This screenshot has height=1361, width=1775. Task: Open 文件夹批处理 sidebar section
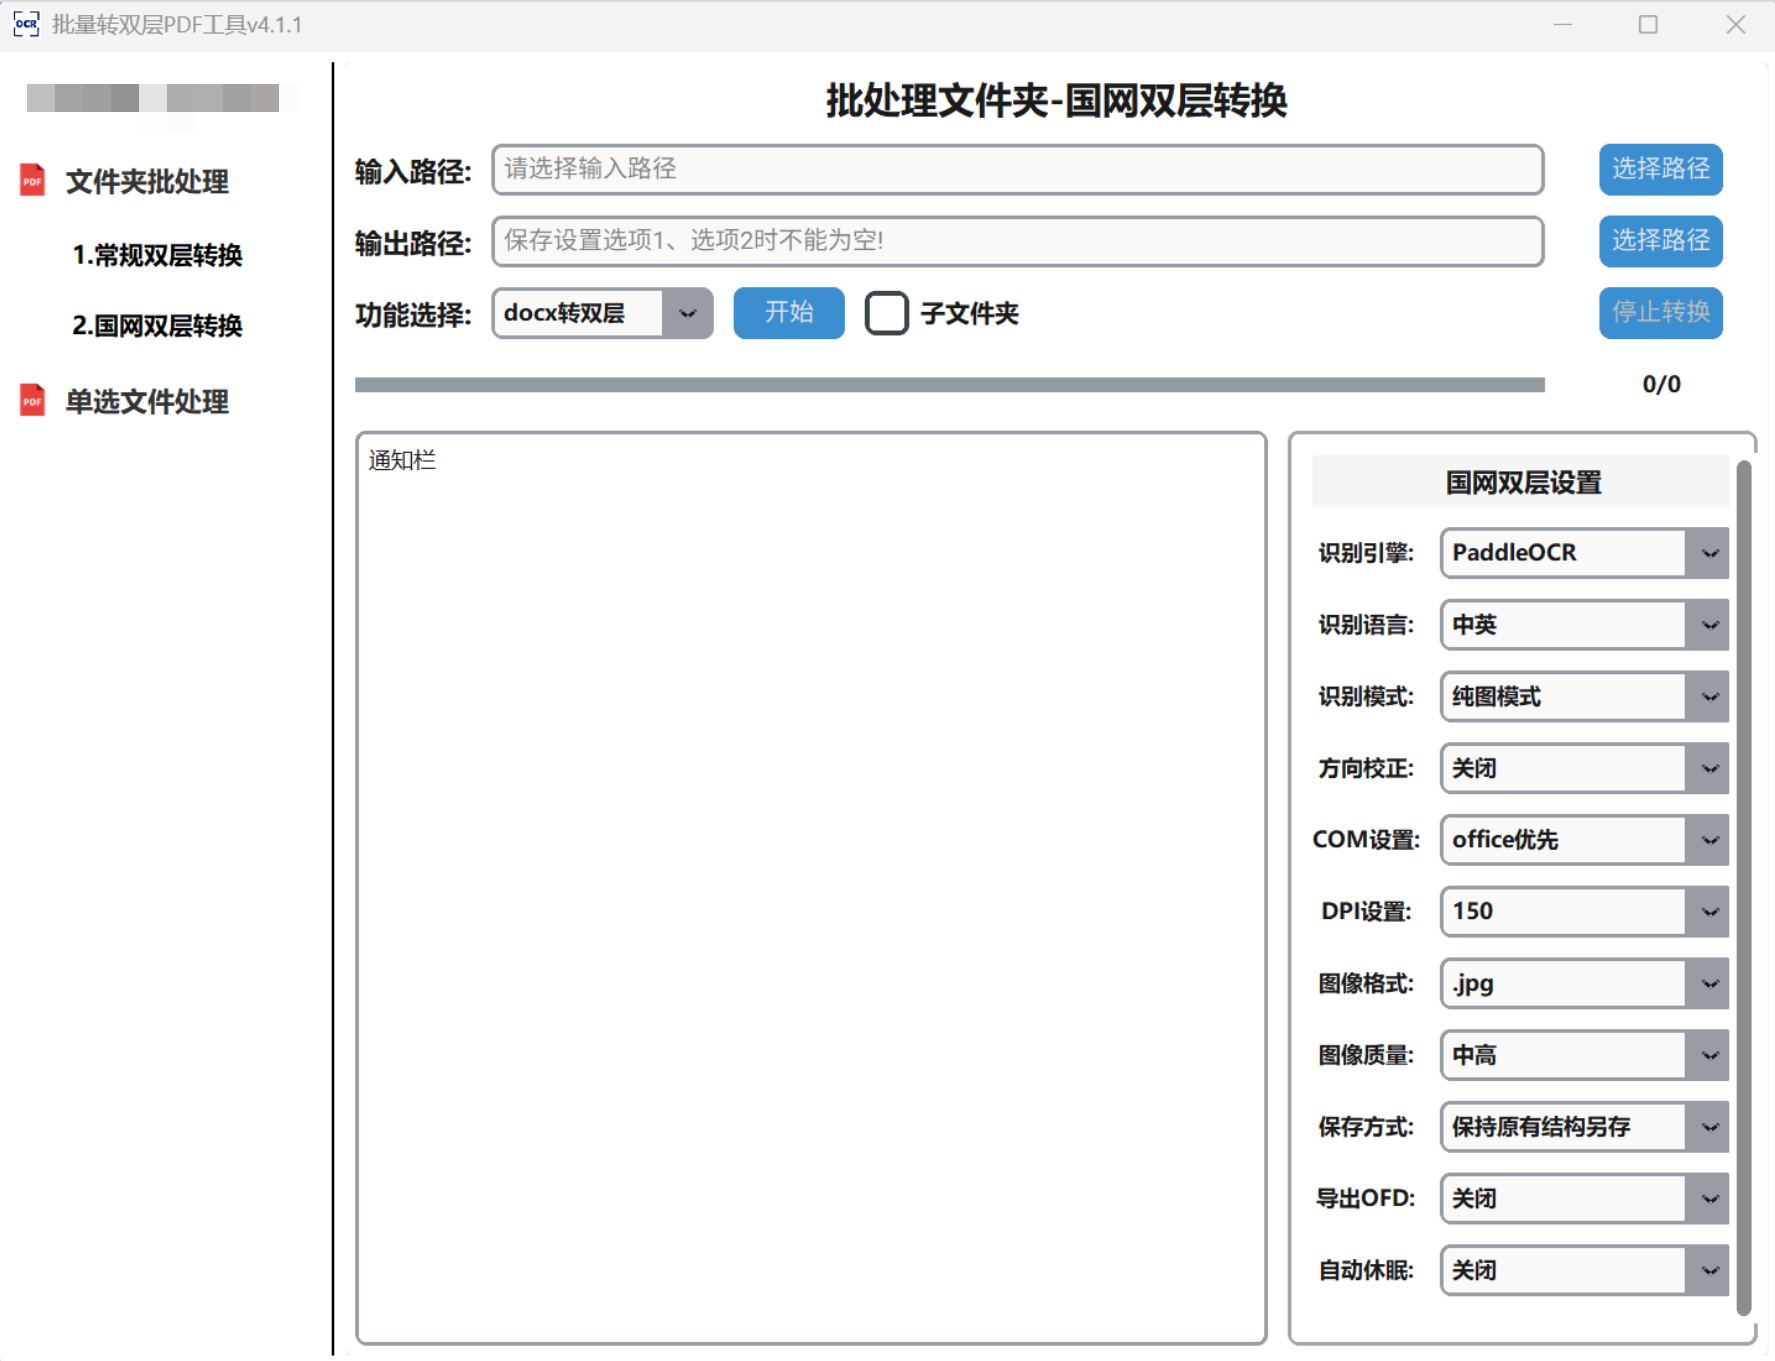pyautogui.click(x=147, y=181)
